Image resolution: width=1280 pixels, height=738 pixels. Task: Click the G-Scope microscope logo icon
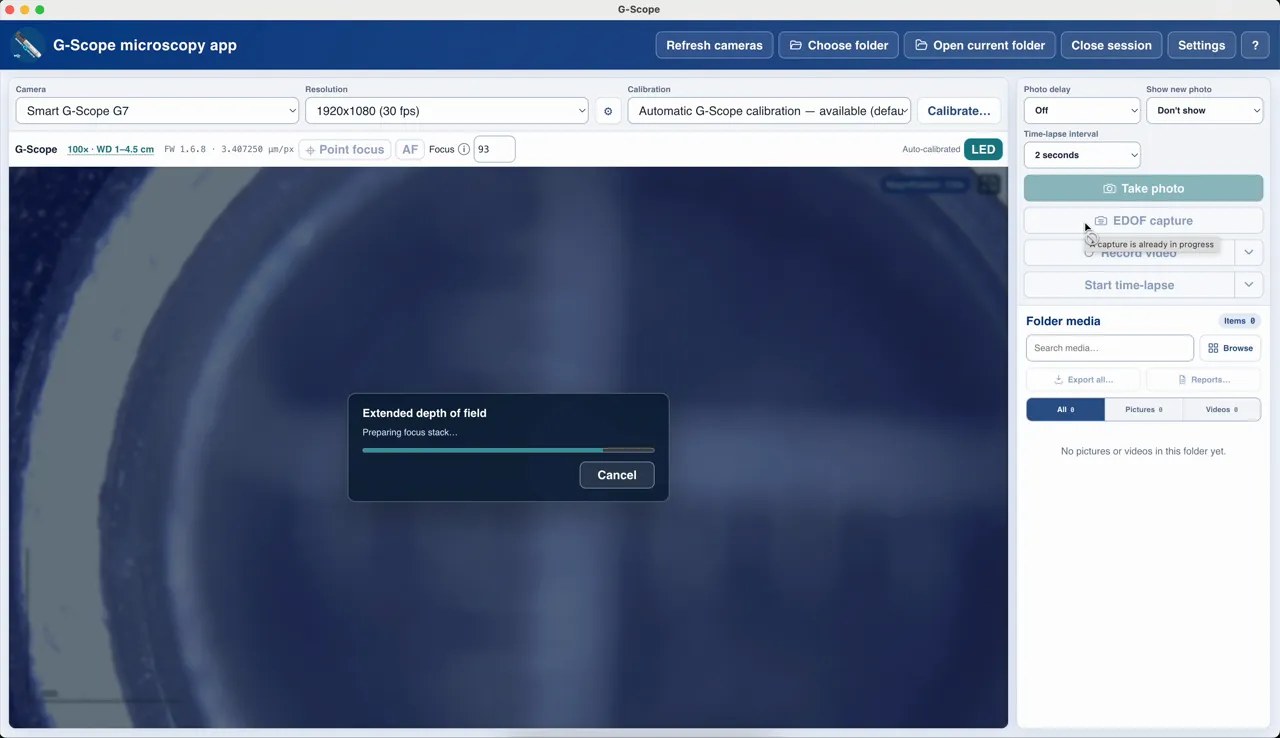[x=27, y=45]
